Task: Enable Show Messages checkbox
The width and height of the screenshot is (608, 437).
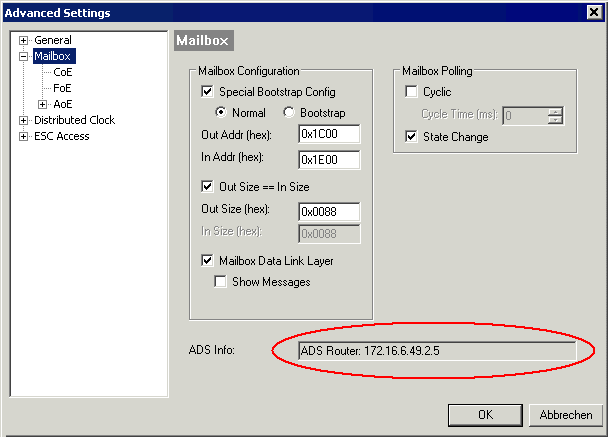Action: [220, 282]
